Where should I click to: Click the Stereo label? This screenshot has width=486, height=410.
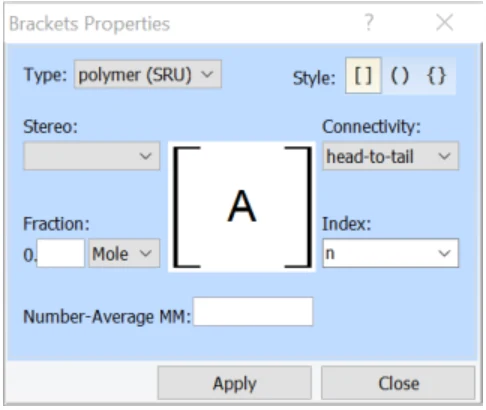click(50, 127)
